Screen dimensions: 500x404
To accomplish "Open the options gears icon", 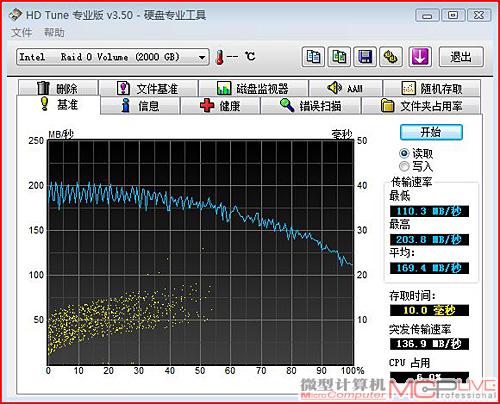I will pos(391,57).
